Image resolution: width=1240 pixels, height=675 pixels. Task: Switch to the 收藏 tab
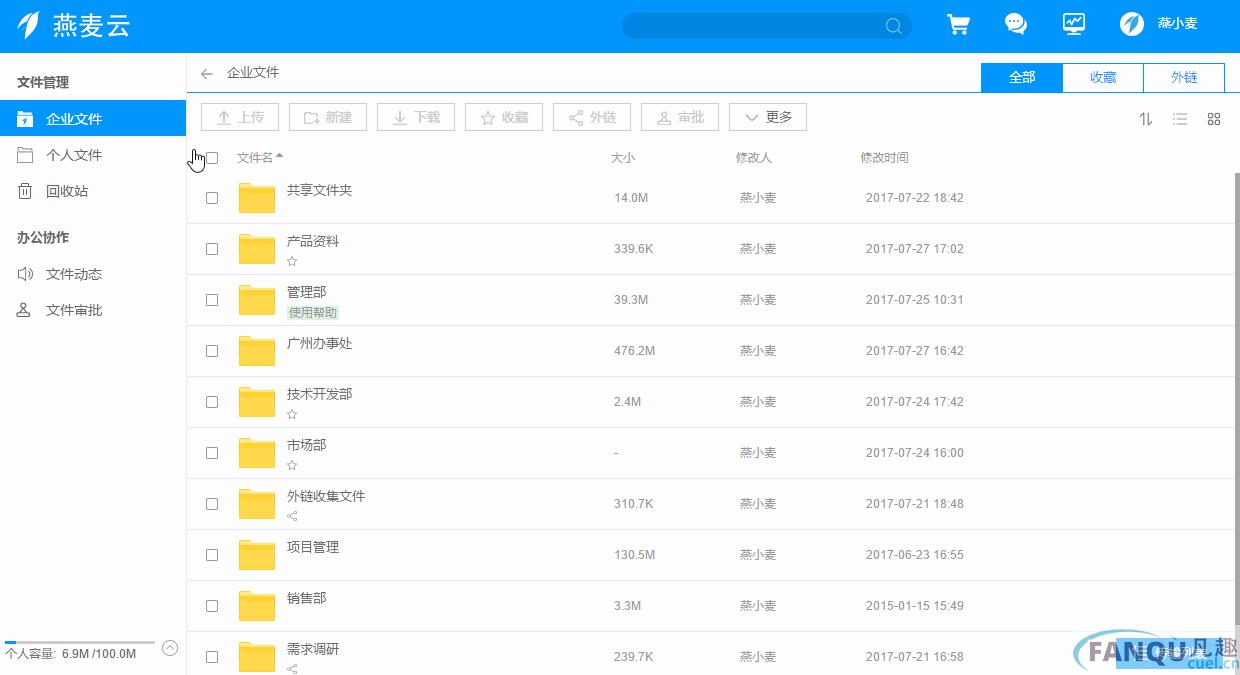(x=1102, y=77)
